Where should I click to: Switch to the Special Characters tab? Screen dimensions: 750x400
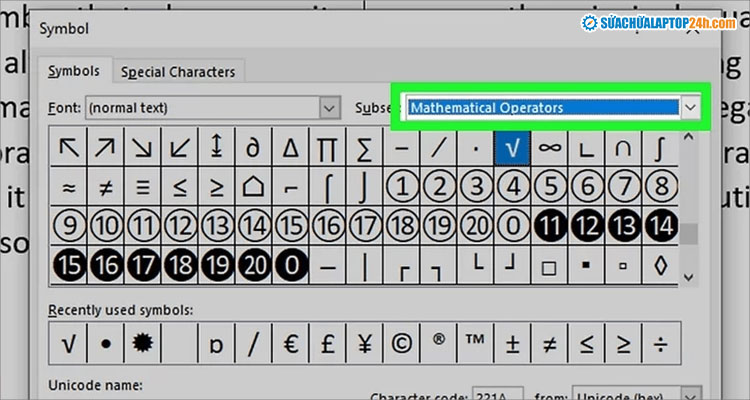click(x=178, y=72)
